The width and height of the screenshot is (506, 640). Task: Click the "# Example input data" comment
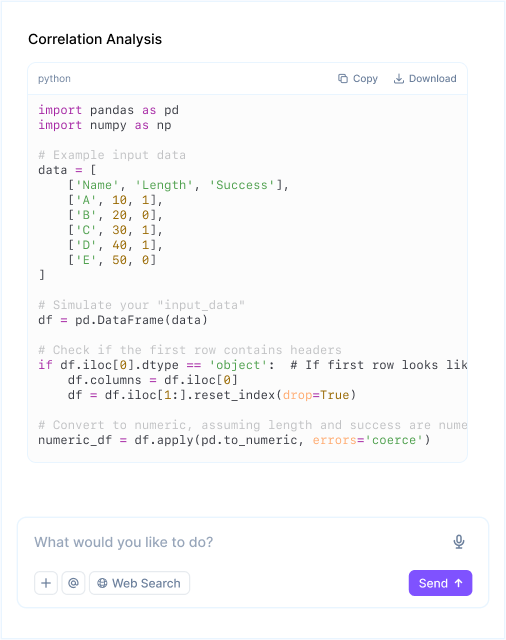coord(112,155)
